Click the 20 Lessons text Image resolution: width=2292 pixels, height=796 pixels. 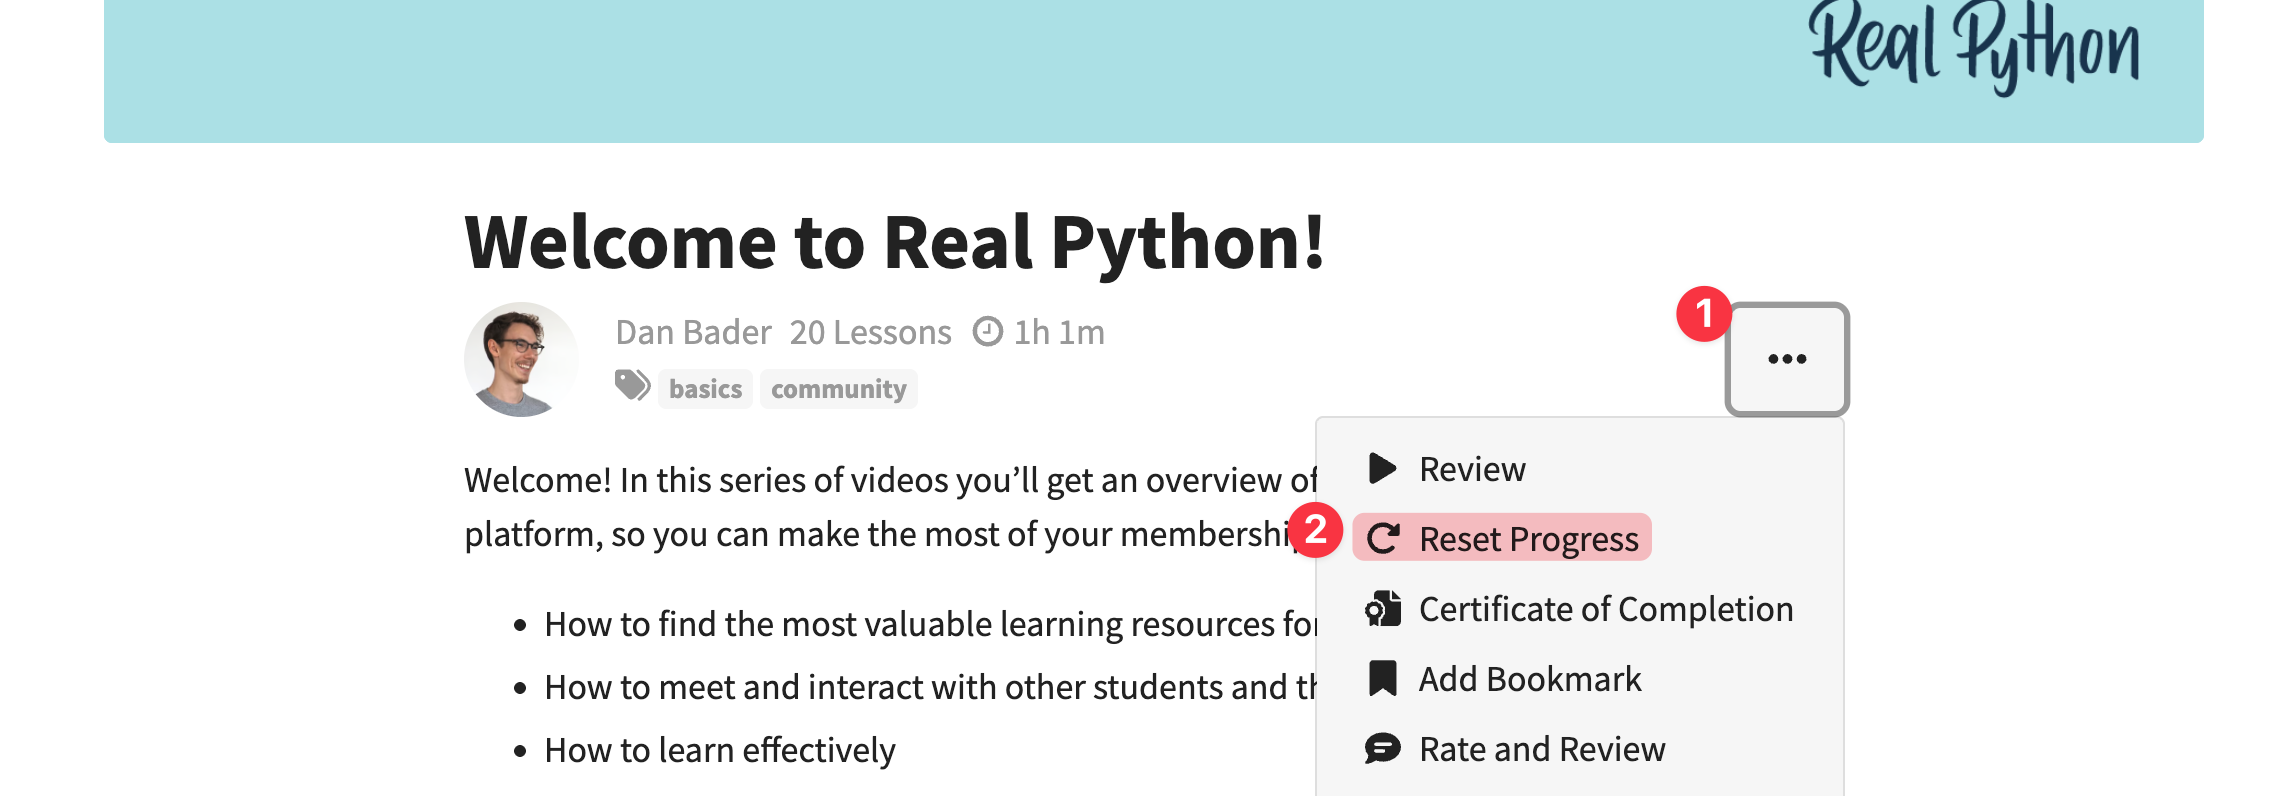pyautogui.click(x=870, y=332)
